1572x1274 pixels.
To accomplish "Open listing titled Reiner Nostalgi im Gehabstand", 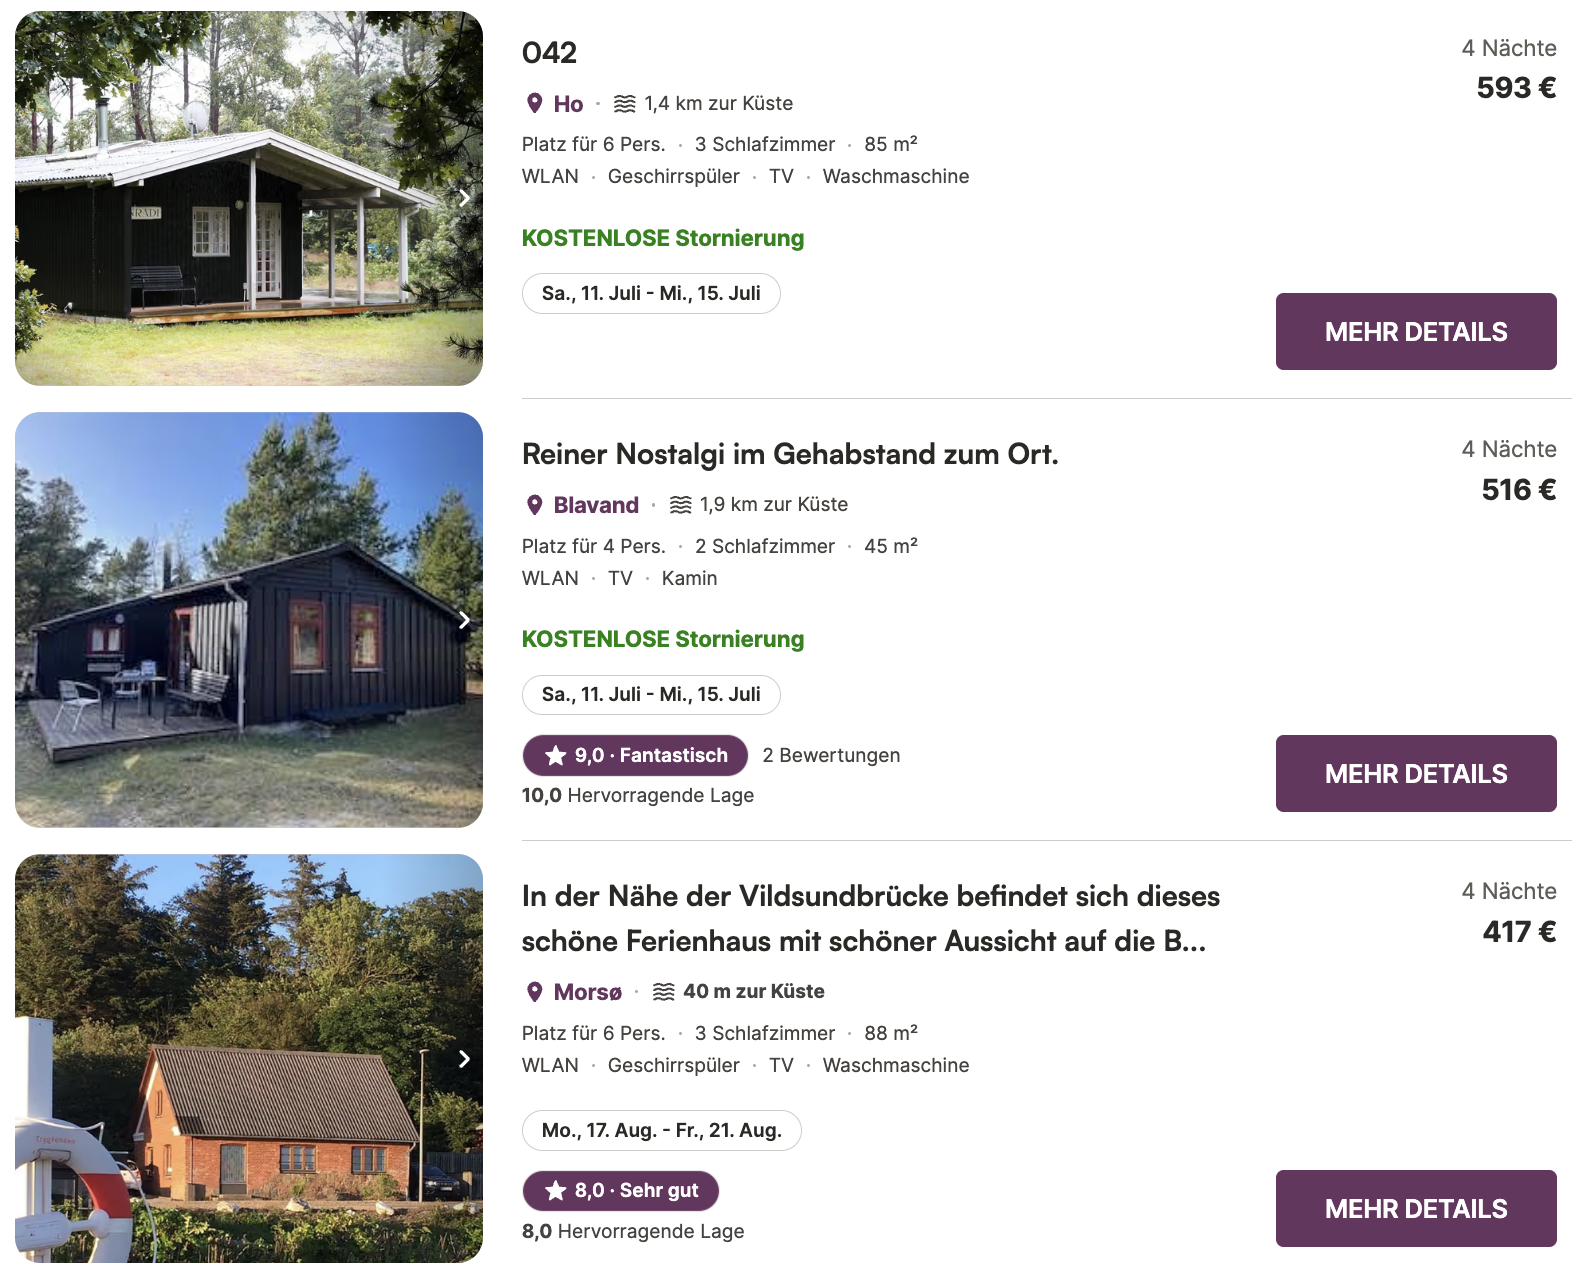I will [789, 455].
